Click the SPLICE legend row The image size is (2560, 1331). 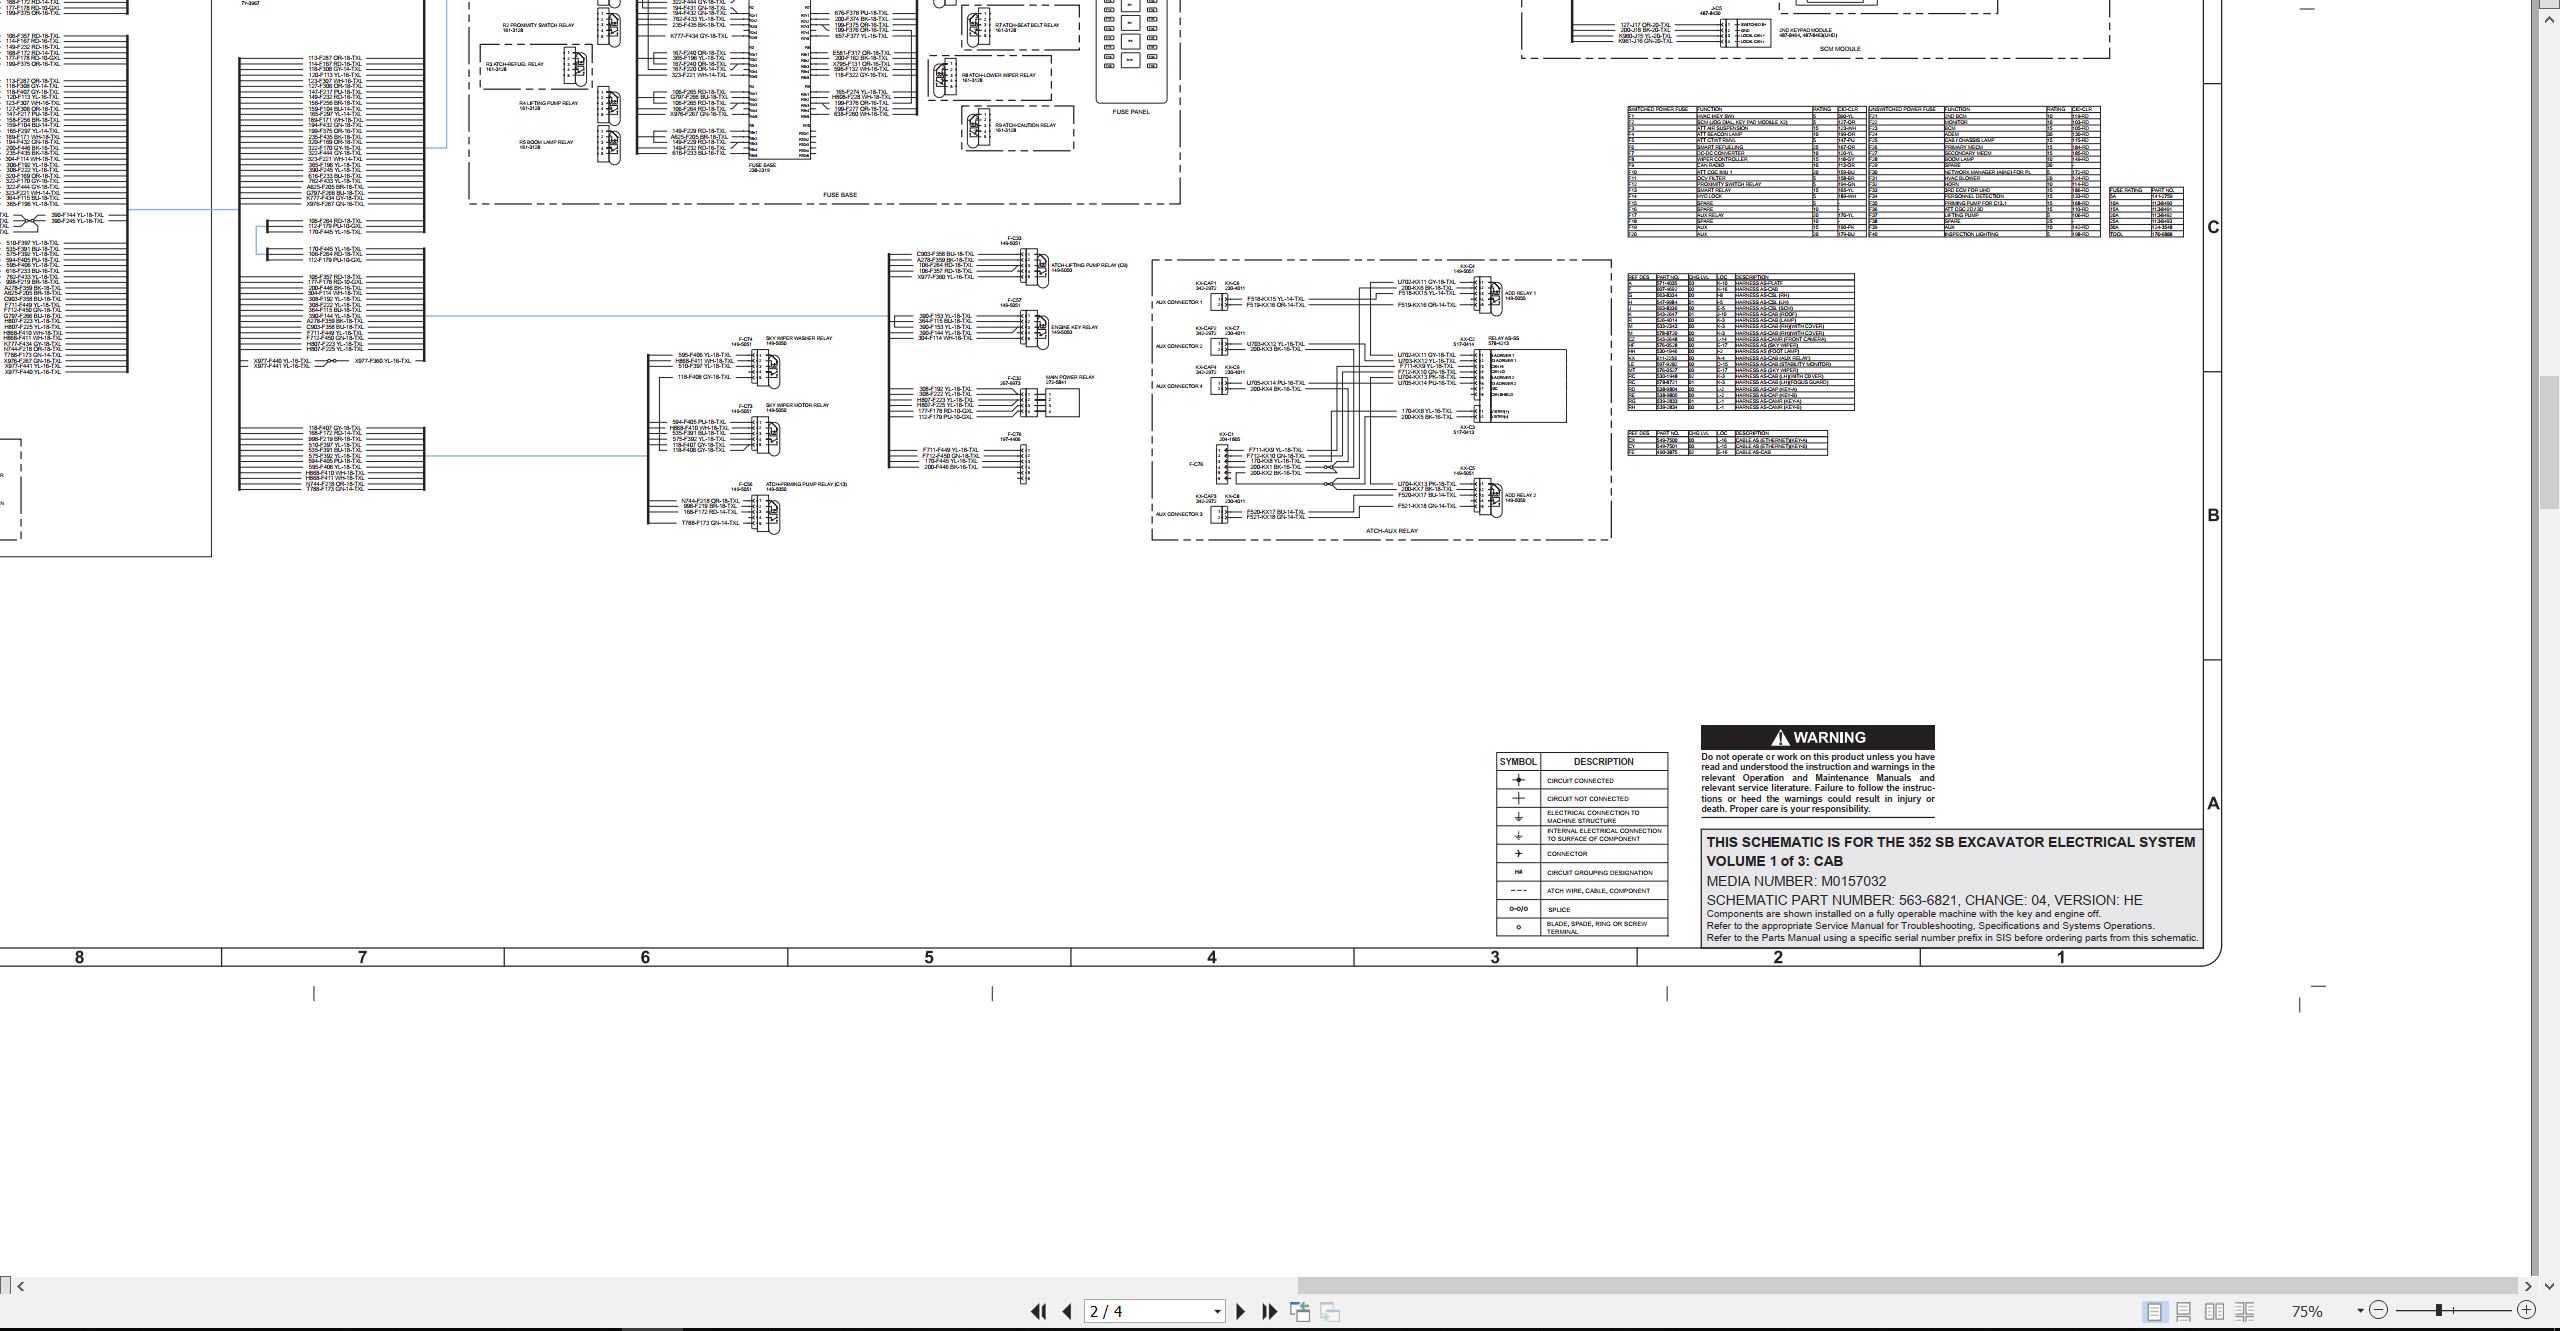[x=1582, y=910]
